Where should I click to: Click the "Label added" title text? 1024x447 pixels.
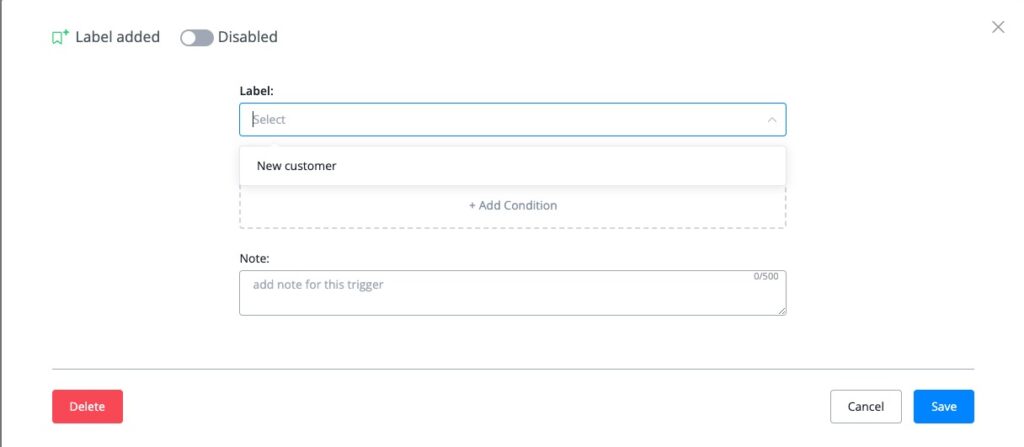click(117, 37)
